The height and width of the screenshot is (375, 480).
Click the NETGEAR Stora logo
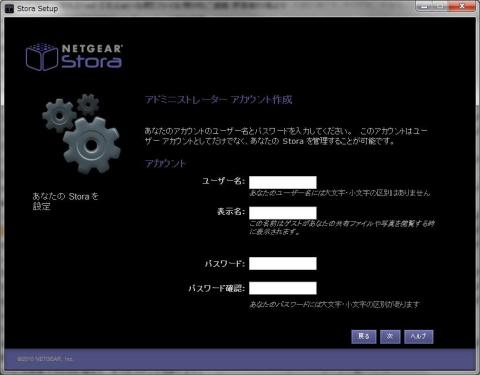pyautogui.click(x=74, y=57)
